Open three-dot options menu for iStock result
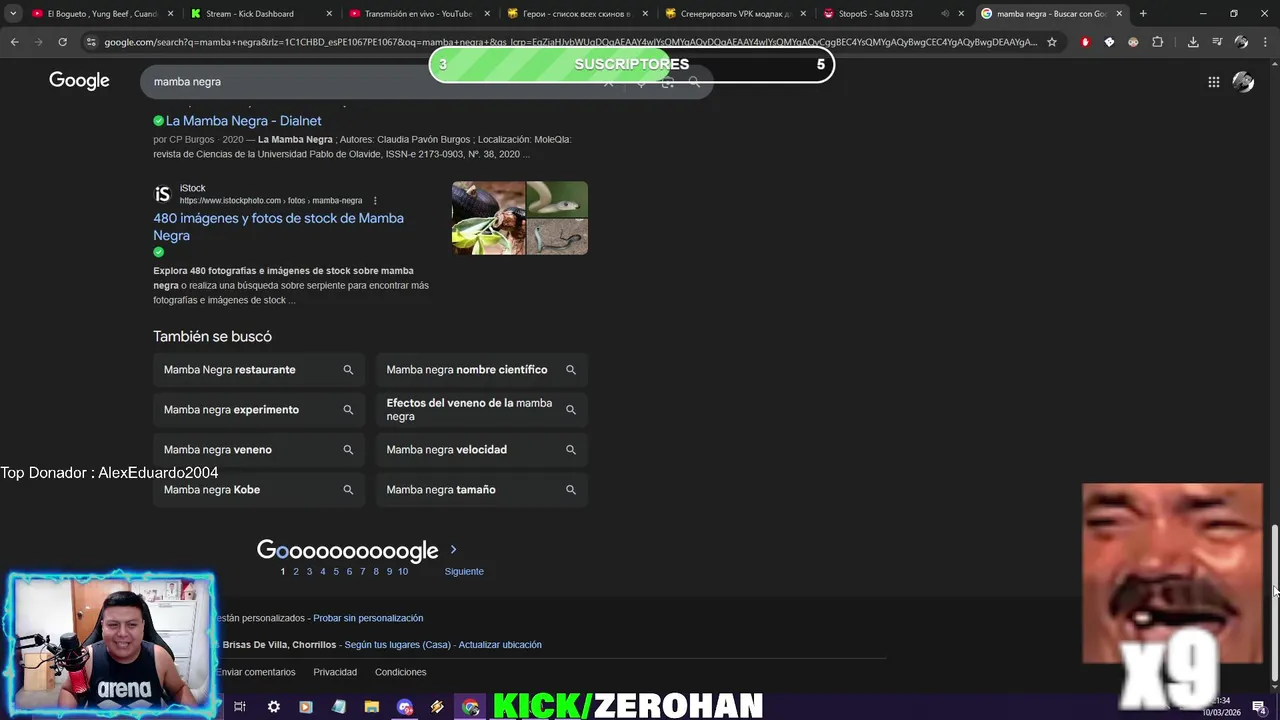Screen dimensions: 1280x720 pyautogui.click(x=375, y=201)
